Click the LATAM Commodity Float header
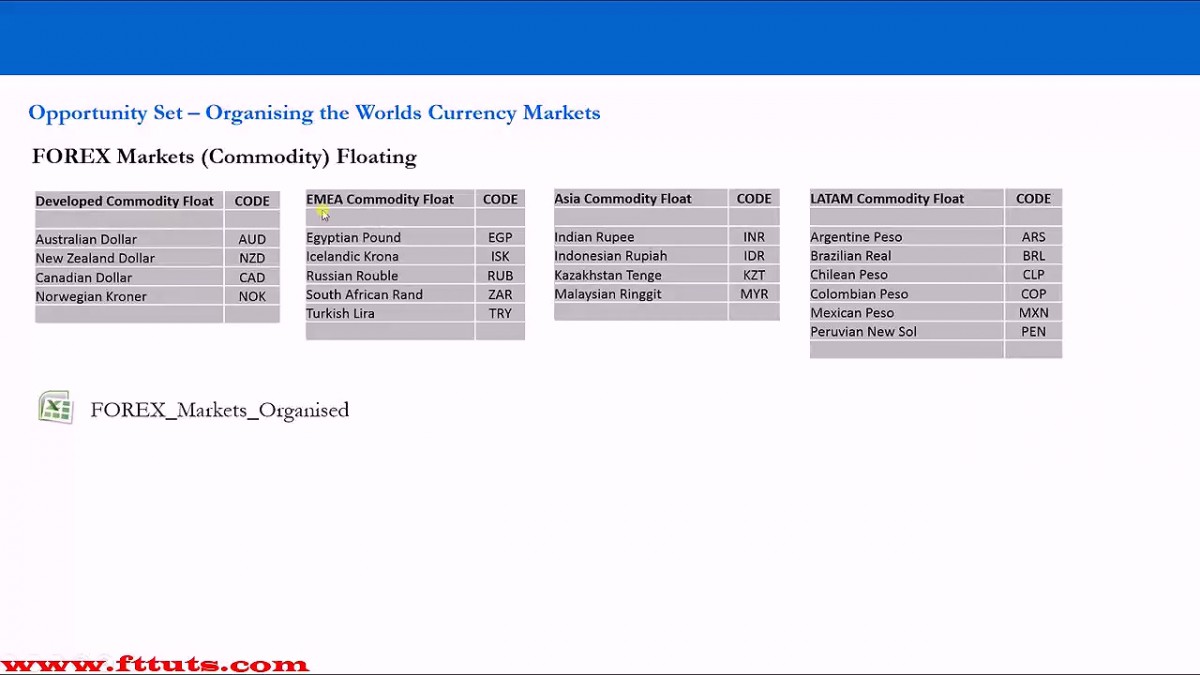The width and height of the screenshot is (1200, 675). point(906,198)
